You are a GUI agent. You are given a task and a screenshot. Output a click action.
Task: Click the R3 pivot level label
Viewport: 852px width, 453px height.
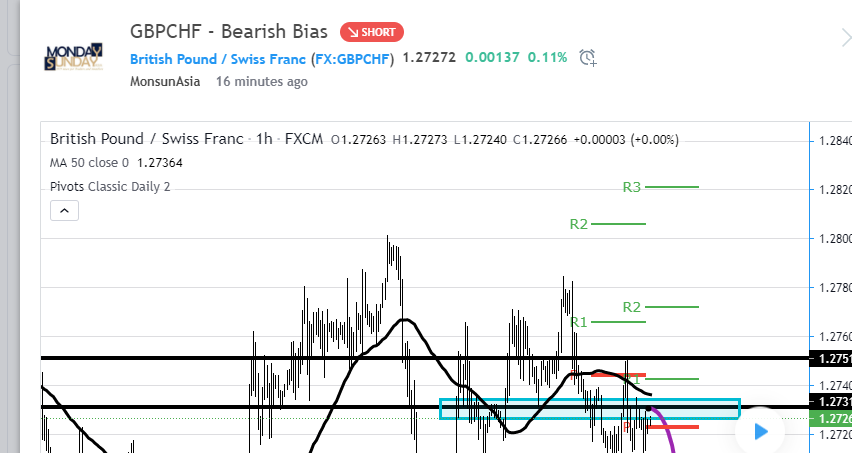[631, 186]
